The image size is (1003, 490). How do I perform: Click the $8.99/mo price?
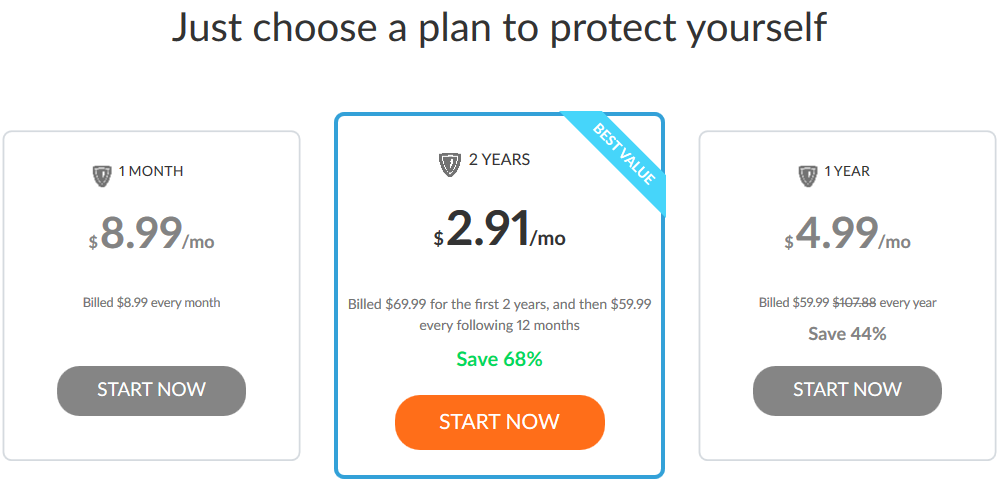152,233
